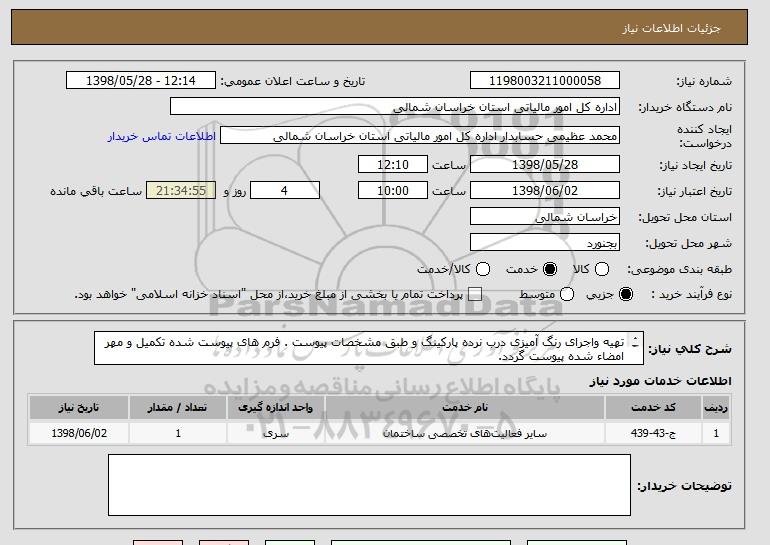Viewport: 770px width, 545px height.
Task: Click the delivery city field بجنورد
Action: point(545,243)
